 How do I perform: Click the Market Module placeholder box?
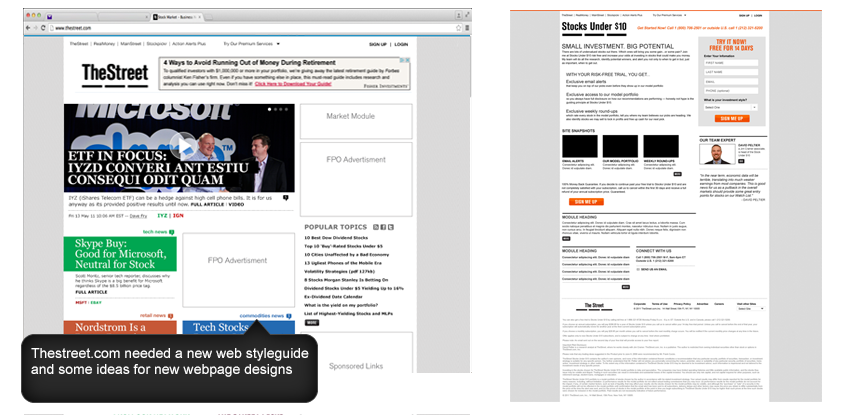click(356, 121)
